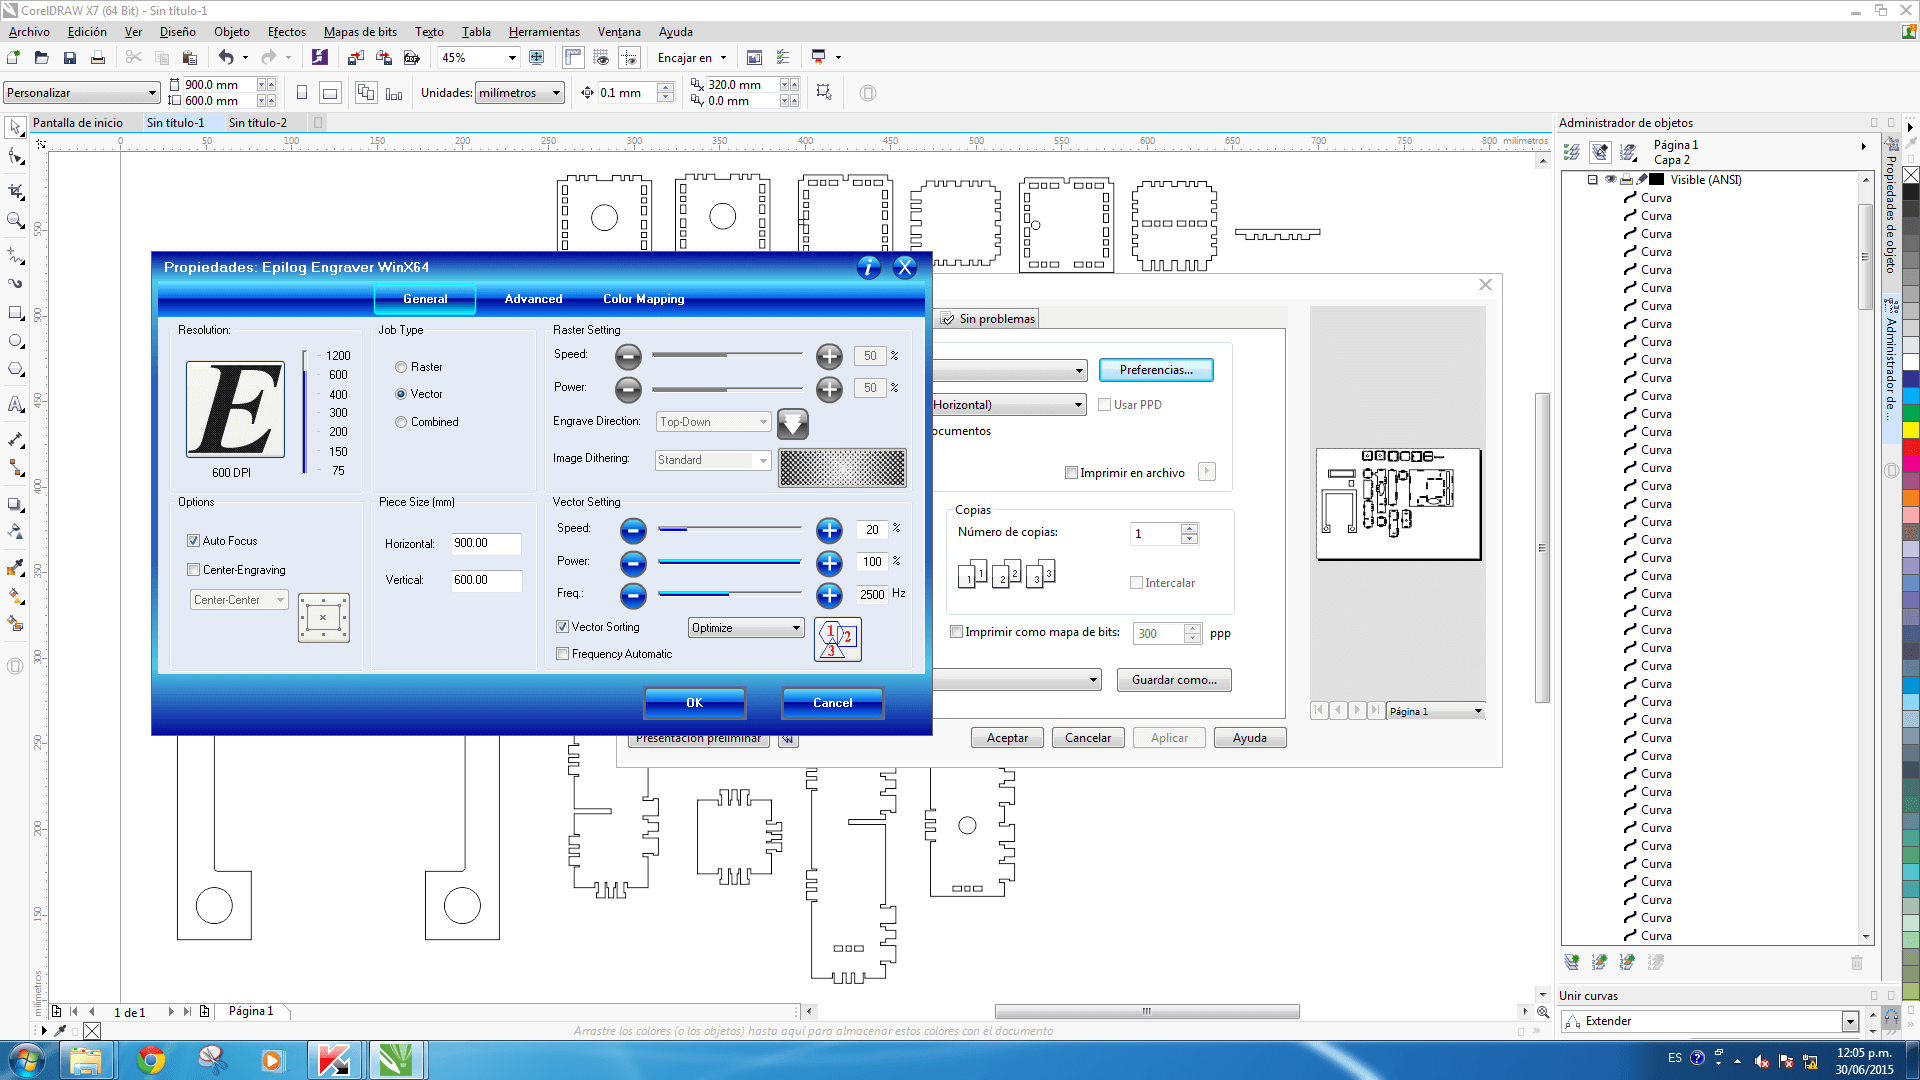Select portrait page orientation icon
Screen dimensions: 1920x1080
tap(302, 93)
